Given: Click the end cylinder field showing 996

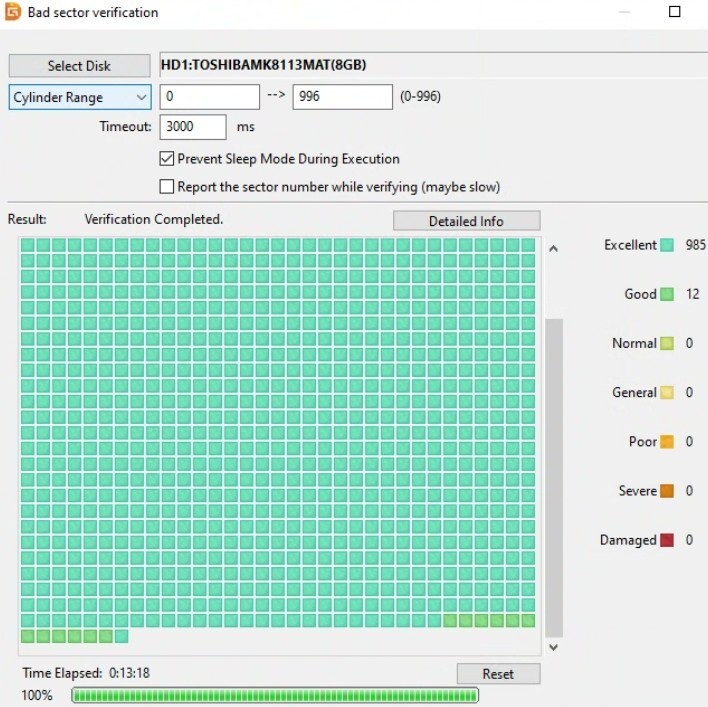Looking at the screenshot, I should [x=342, y=97].
